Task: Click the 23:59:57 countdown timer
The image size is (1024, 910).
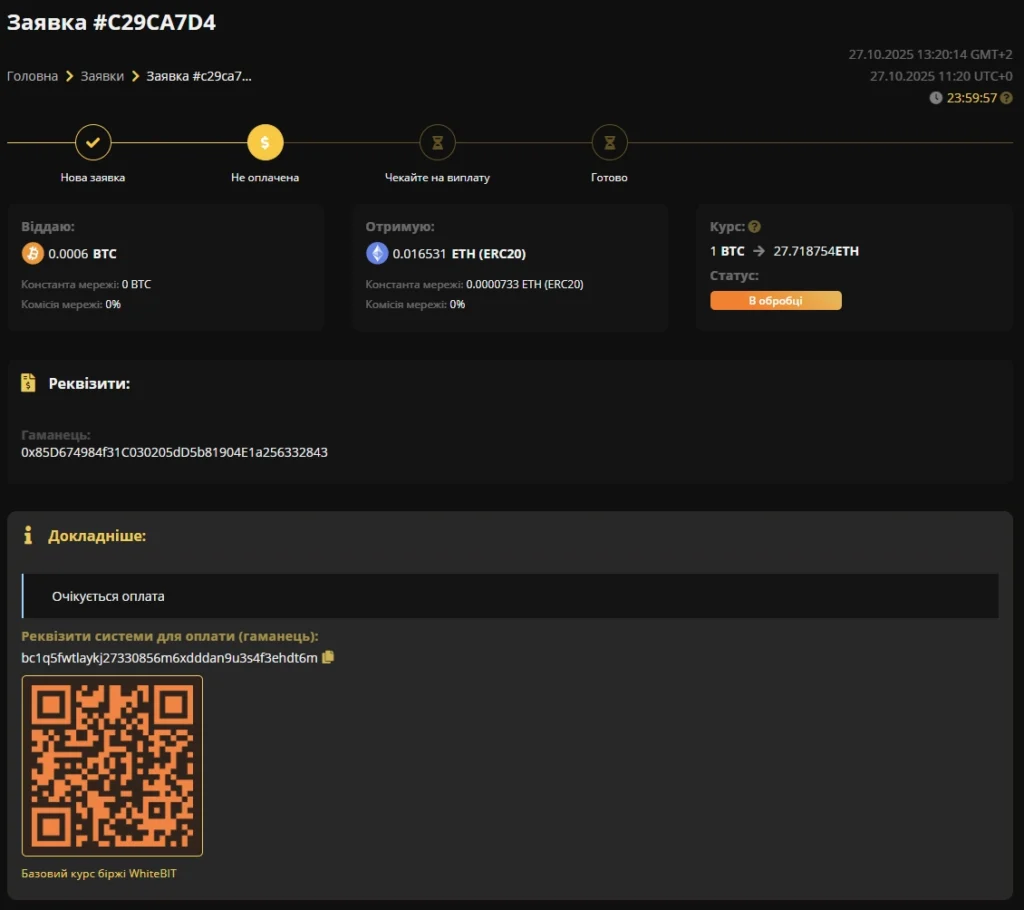Action: point(972,98)
